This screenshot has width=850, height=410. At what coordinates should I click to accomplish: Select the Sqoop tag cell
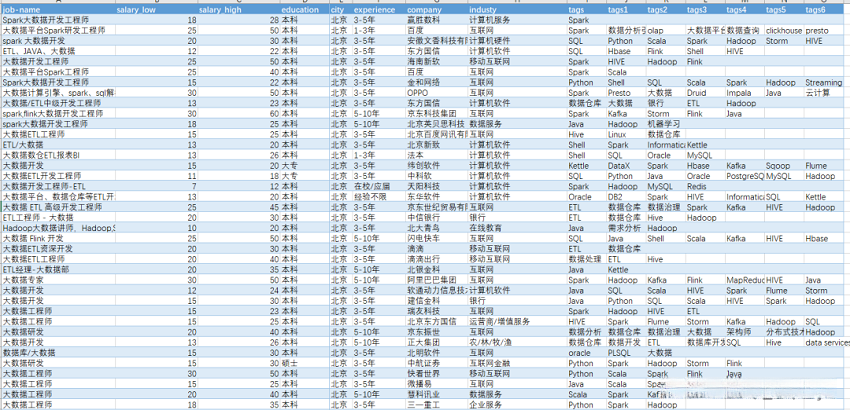click(784, 166)
